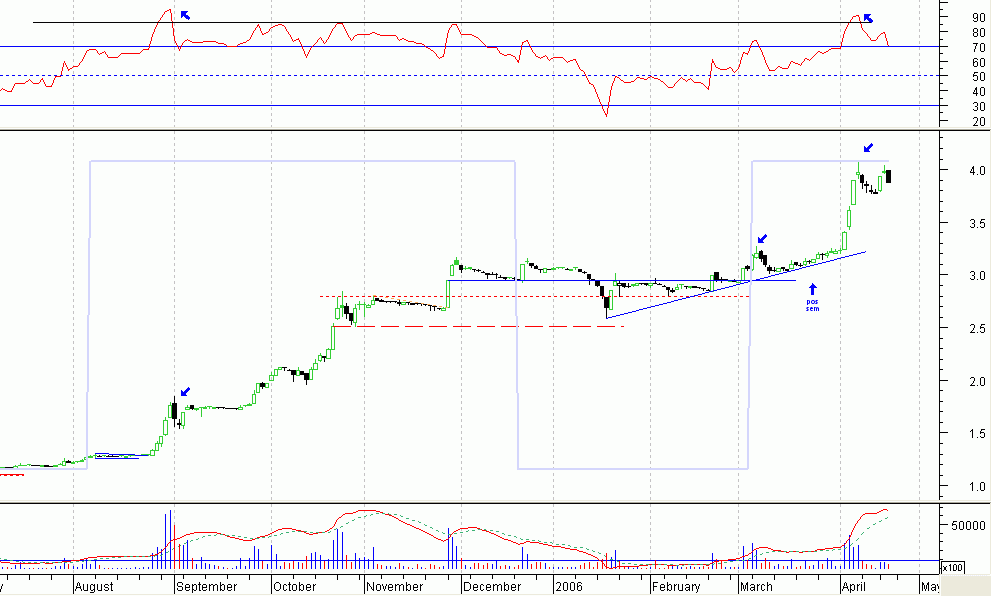Select the rising blue trendline under the March candles
The width and height of the screenshot is (991, 596).
pos(736,285)
